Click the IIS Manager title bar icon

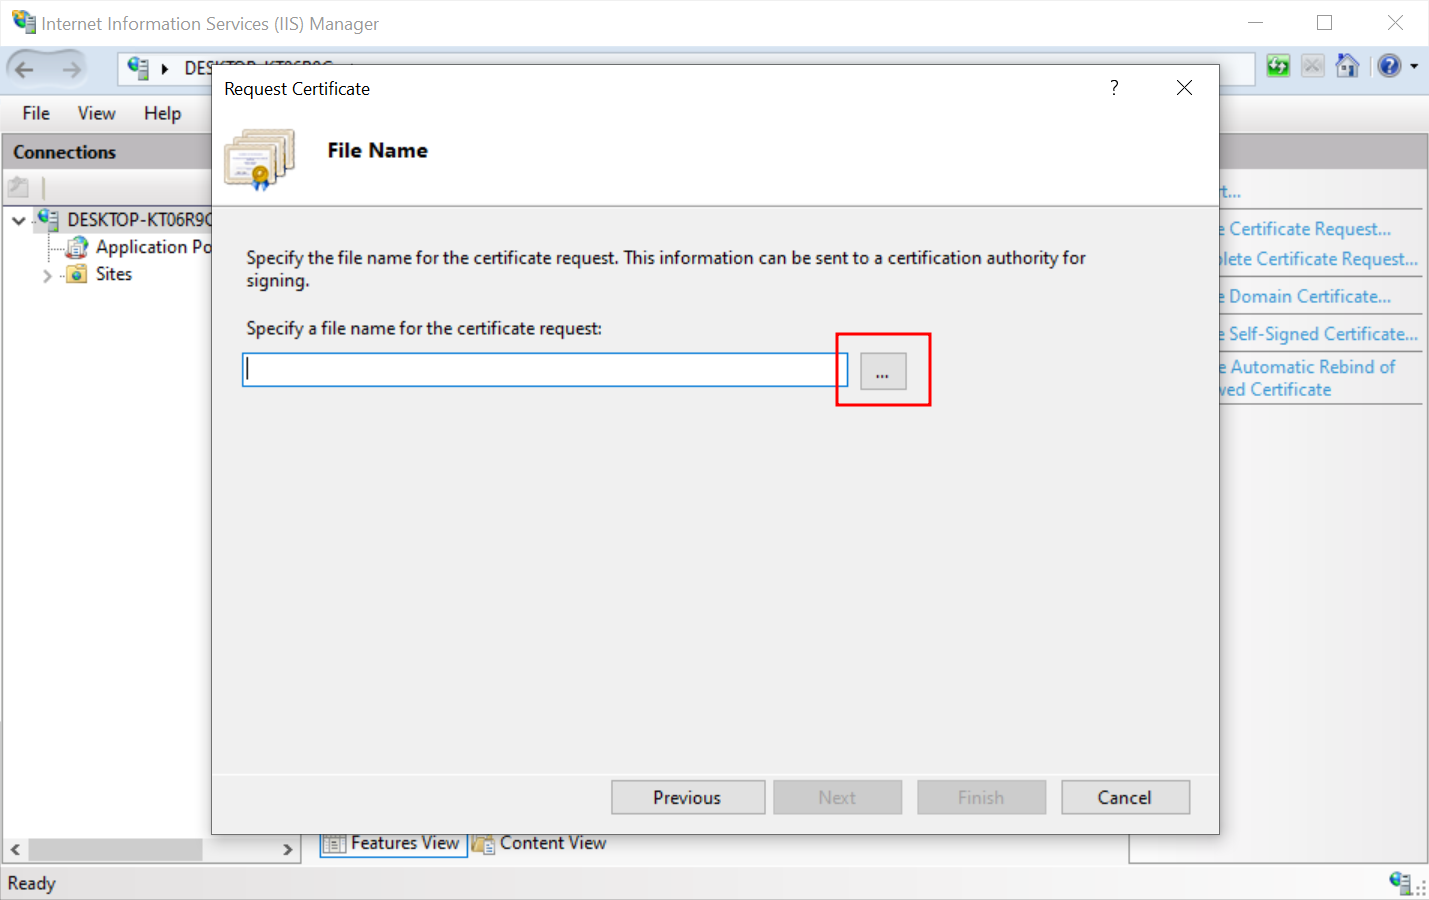coord(23,22)
